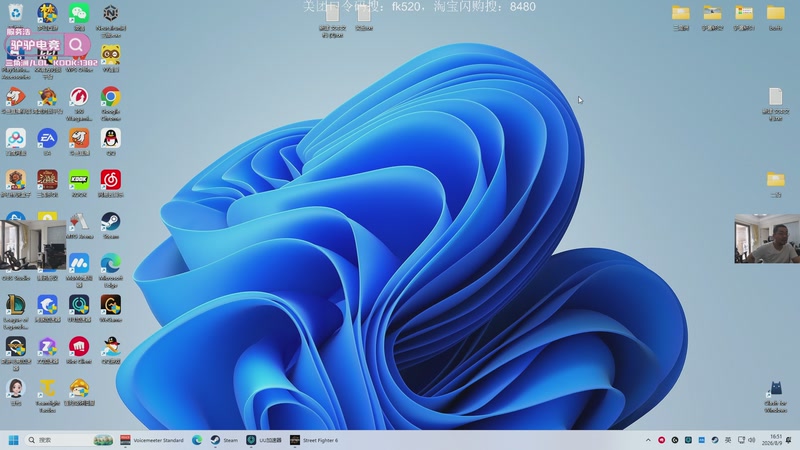The image size is (800, 450).
Task: Open the fourth folder in top-right row
Action: pos(776,13)
